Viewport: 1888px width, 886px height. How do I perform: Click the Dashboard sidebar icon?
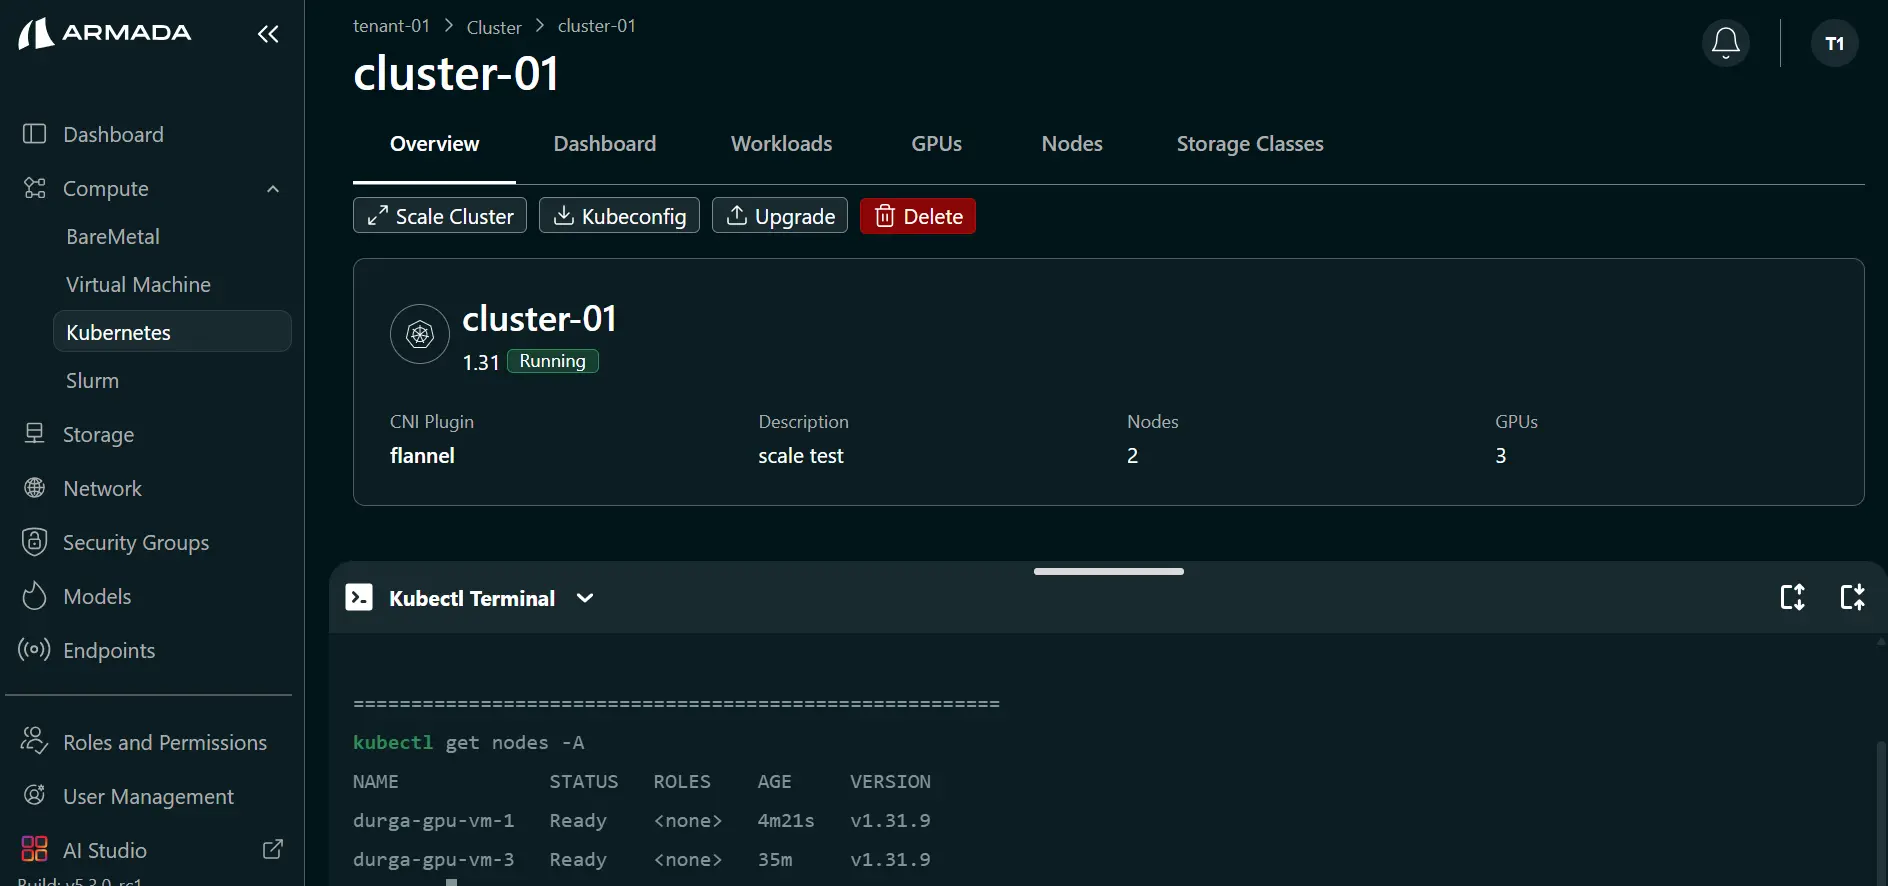click(x=35, y=134)
